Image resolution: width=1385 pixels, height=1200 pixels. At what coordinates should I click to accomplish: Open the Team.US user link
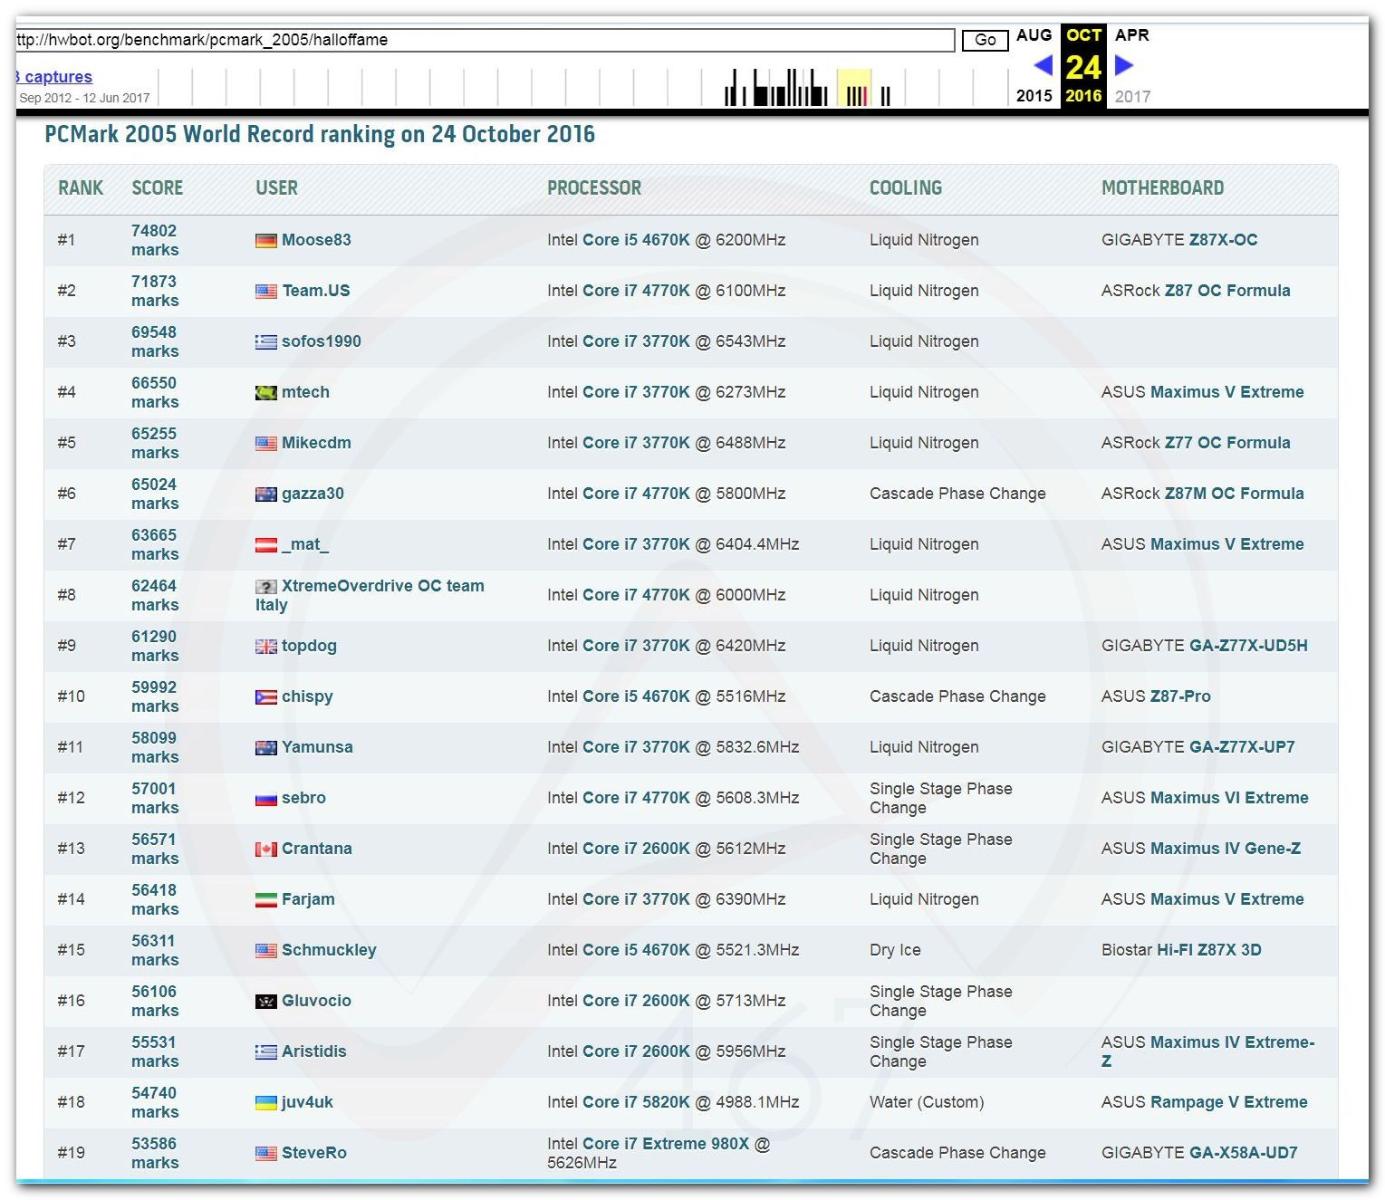pyautogui.click(x=316, y=291)
